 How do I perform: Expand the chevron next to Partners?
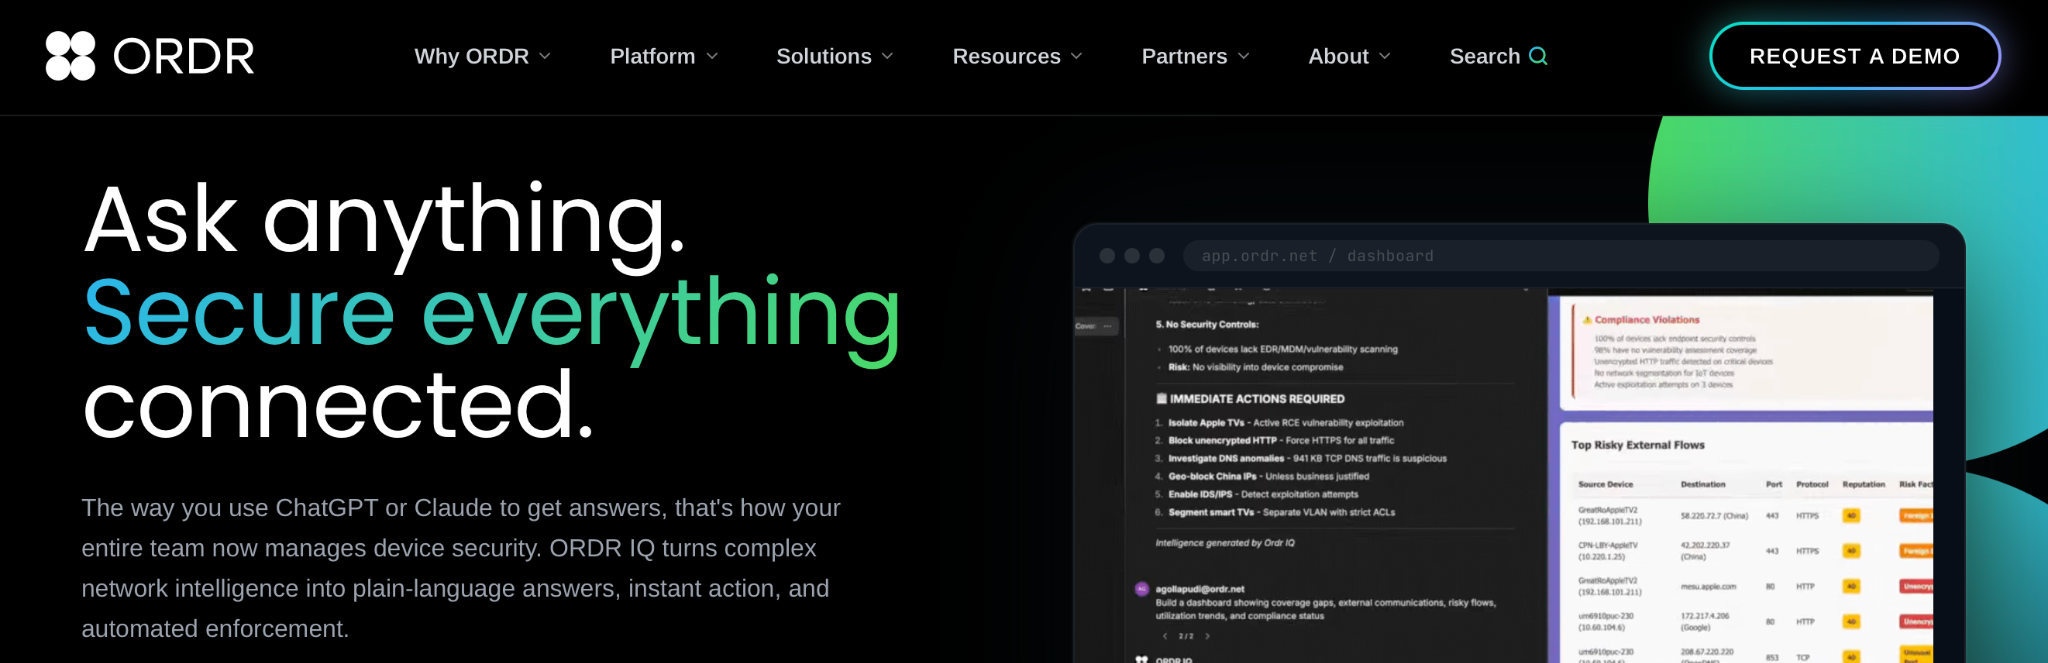click(1244, 57)
